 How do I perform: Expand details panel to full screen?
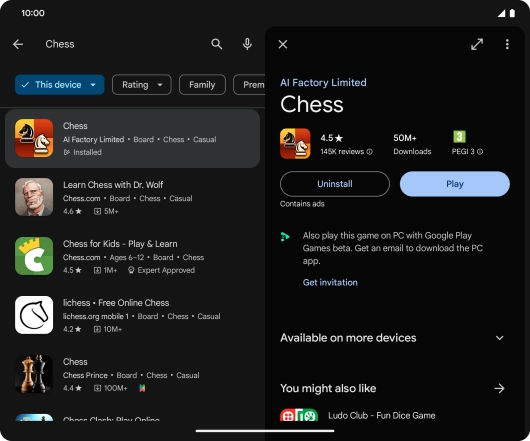[x=477, y=44]
